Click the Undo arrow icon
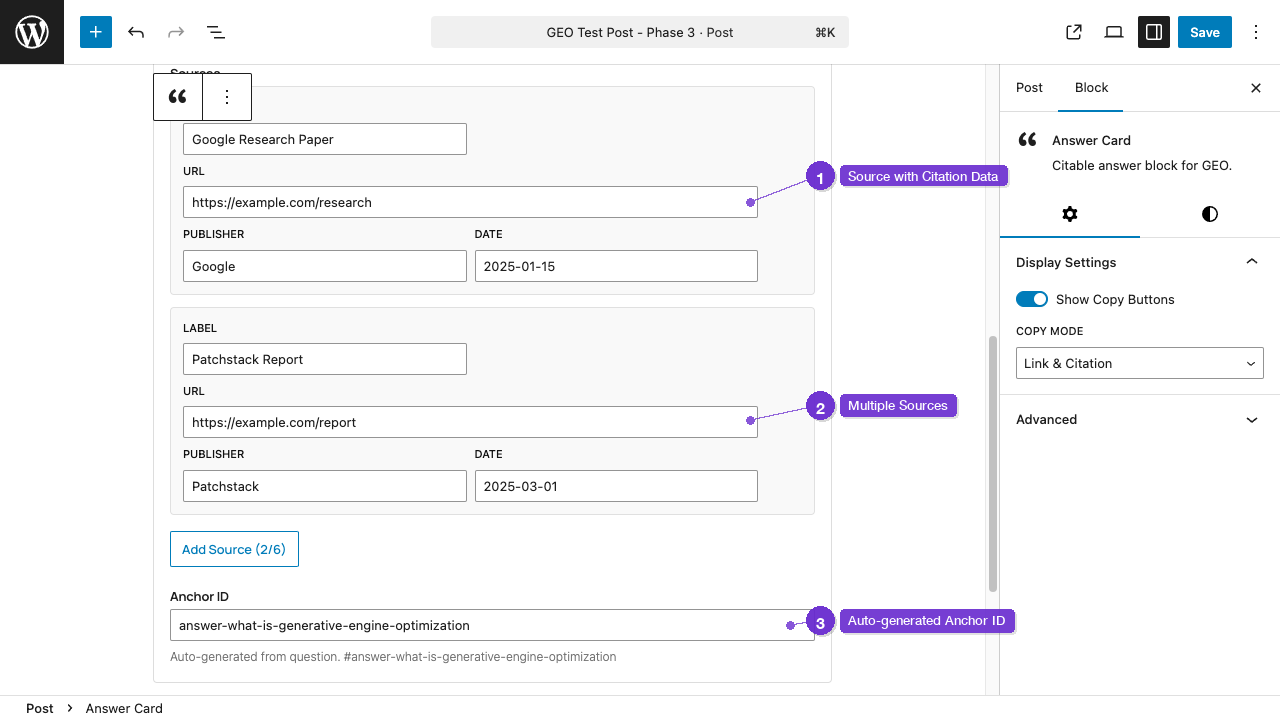 point(136,32)
